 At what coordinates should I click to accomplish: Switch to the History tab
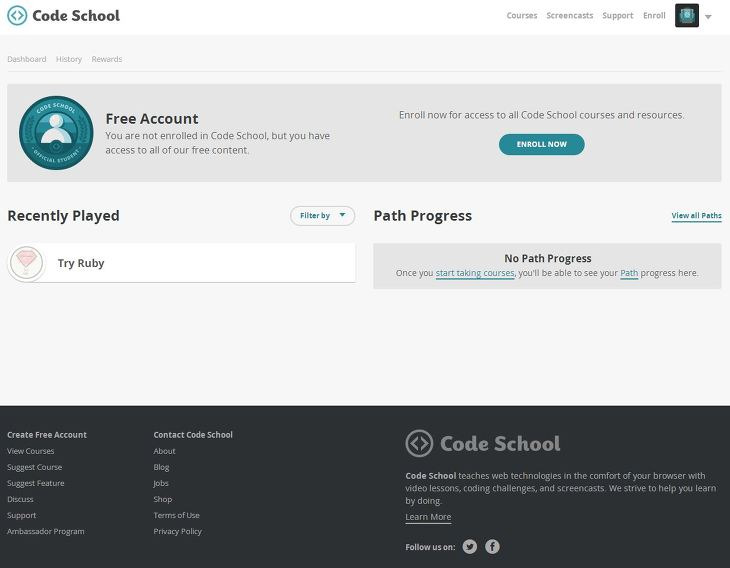(x=69, y=59)
